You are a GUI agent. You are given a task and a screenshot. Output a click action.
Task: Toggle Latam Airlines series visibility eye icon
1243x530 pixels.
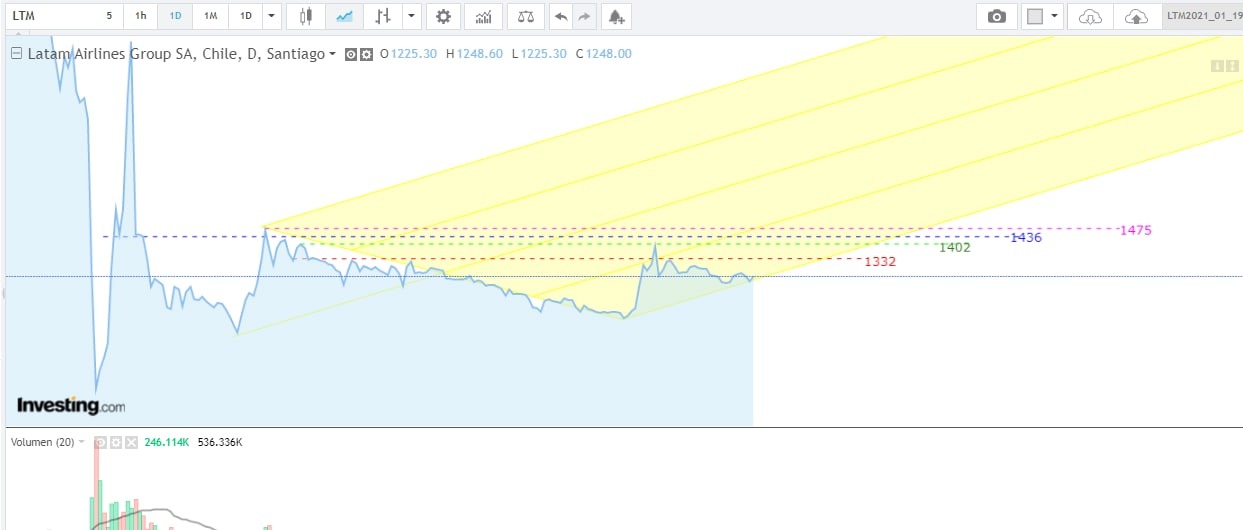coord(351,54)
